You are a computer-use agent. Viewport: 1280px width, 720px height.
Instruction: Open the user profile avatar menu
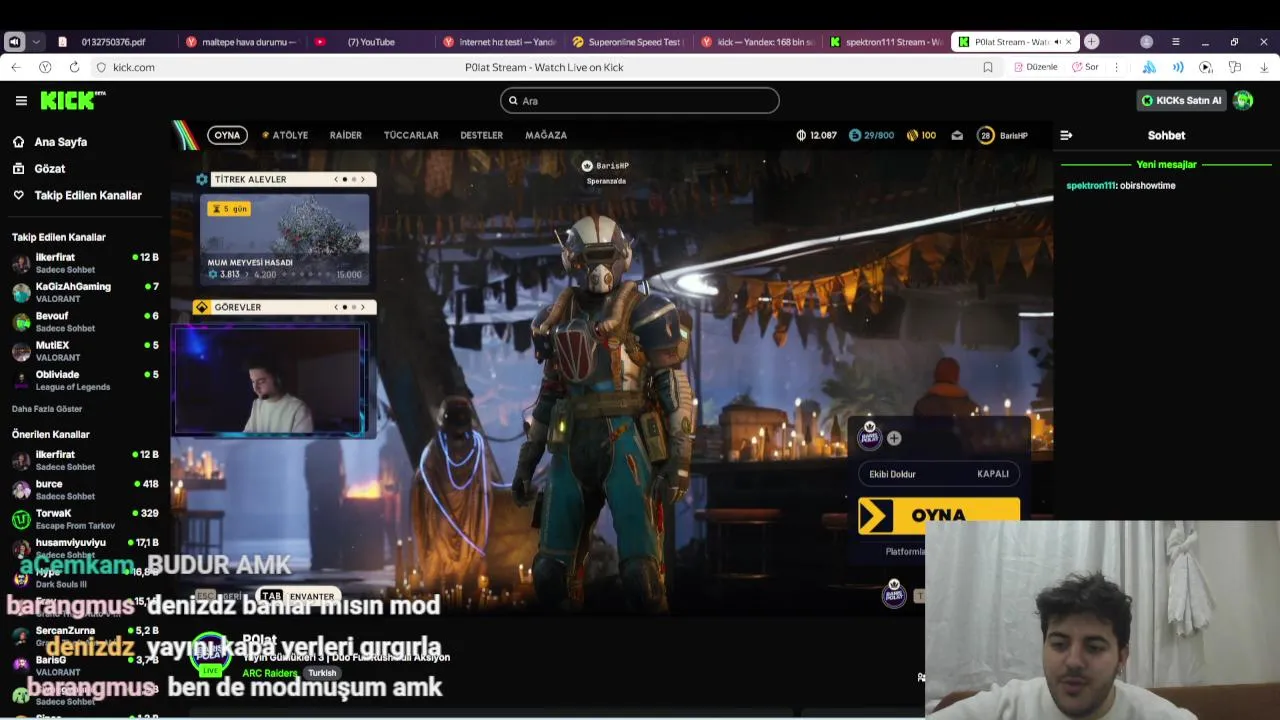click(1243, 100)
